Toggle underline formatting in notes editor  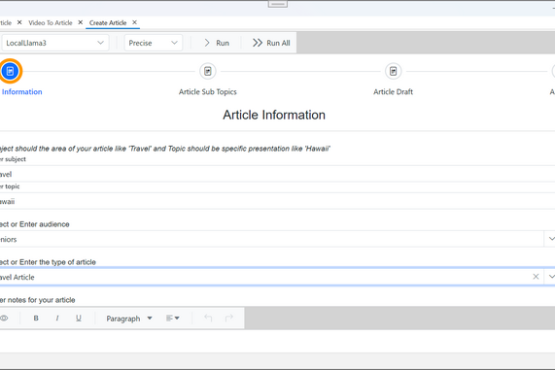pyautogui.click(x=79, y=318)
